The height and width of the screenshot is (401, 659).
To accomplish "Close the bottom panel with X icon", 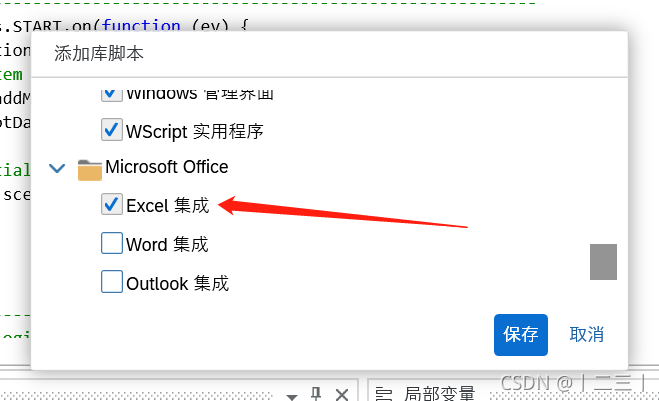I will point(342,395).
